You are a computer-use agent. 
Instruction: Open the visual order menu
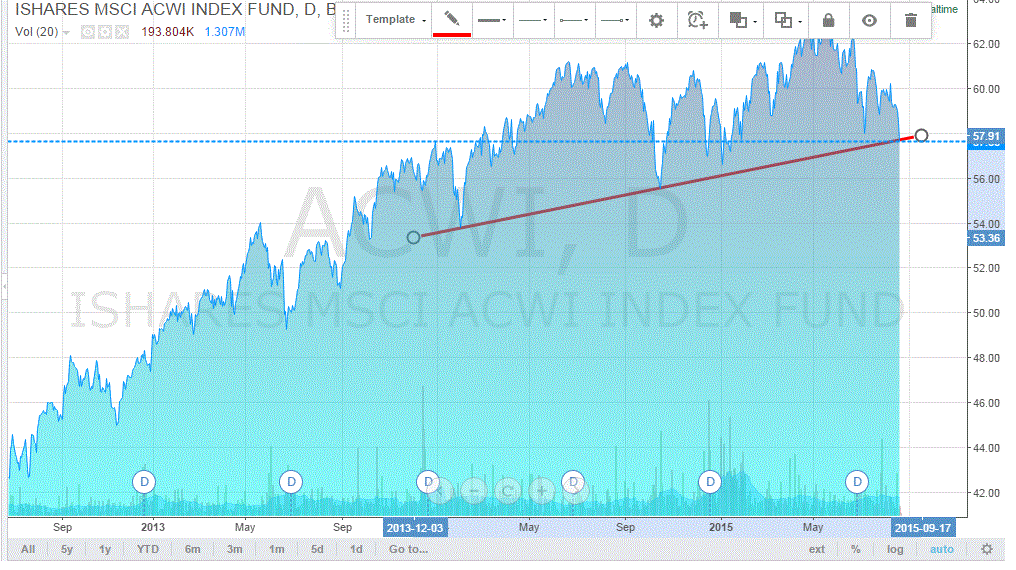(x=741, y=21)
